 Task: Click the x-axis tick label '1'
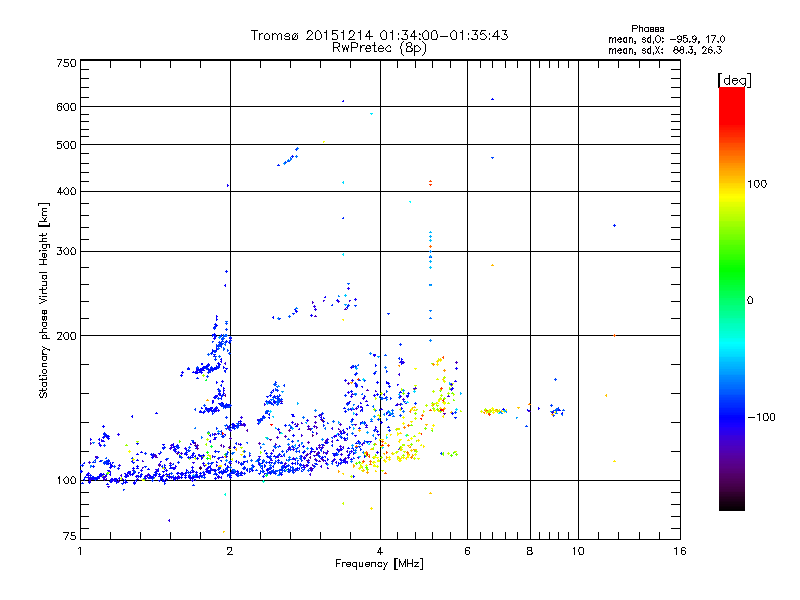tap(80, 551)
